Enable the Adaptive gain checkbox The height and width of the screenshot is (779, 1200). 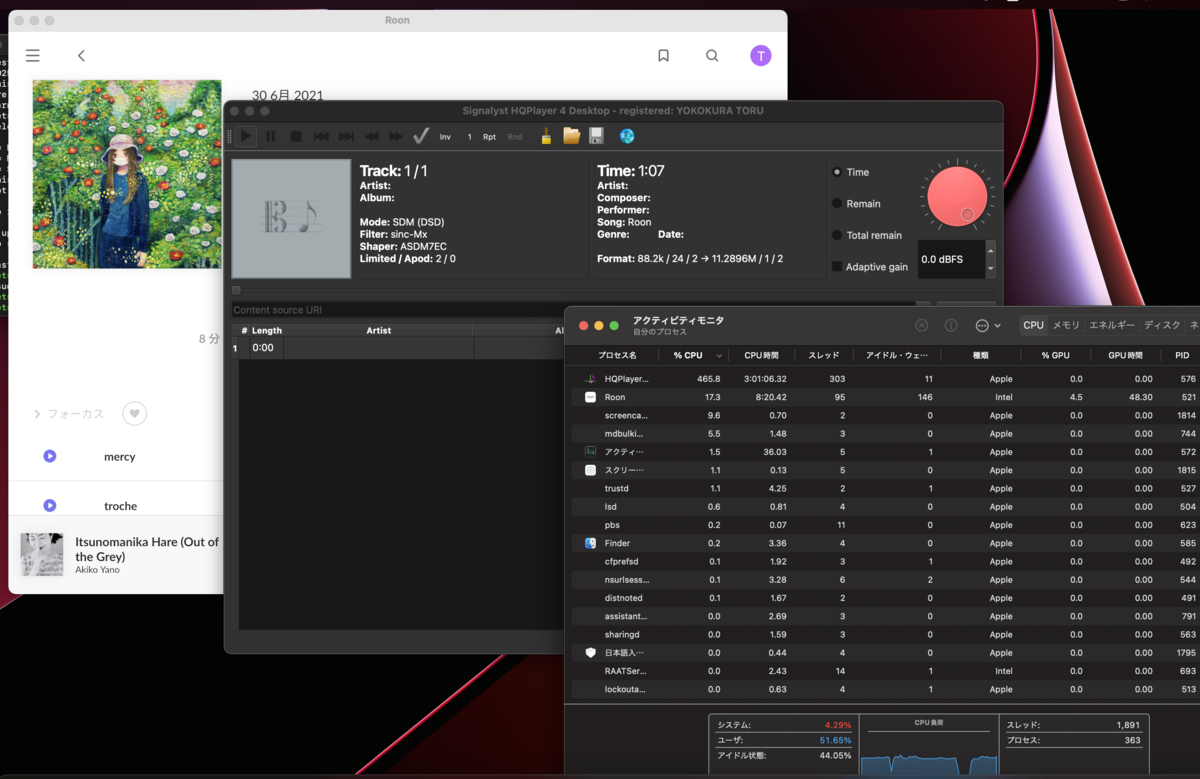837,267
